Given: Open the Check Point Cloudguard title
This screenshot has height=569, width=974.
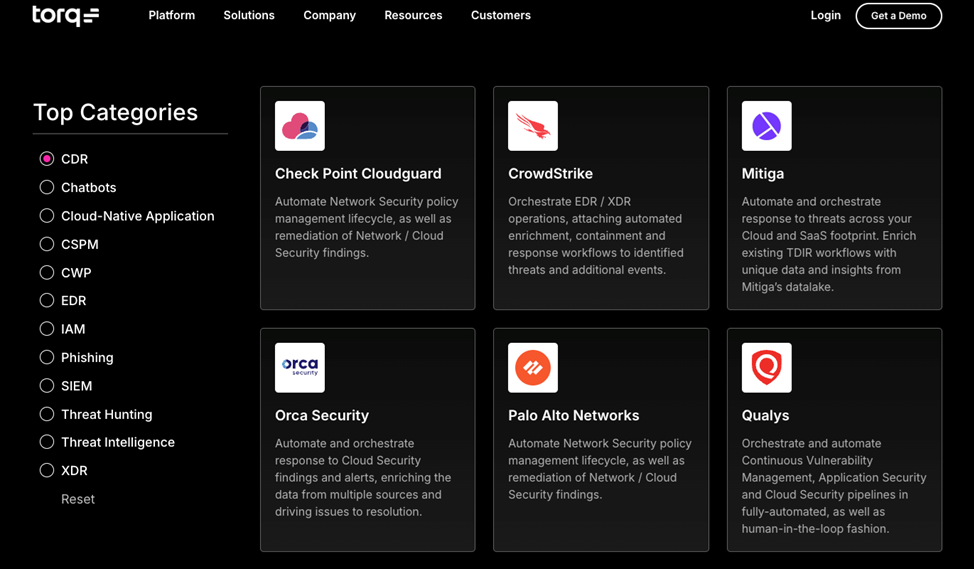Looking at the screenshot, I should 358,173.
